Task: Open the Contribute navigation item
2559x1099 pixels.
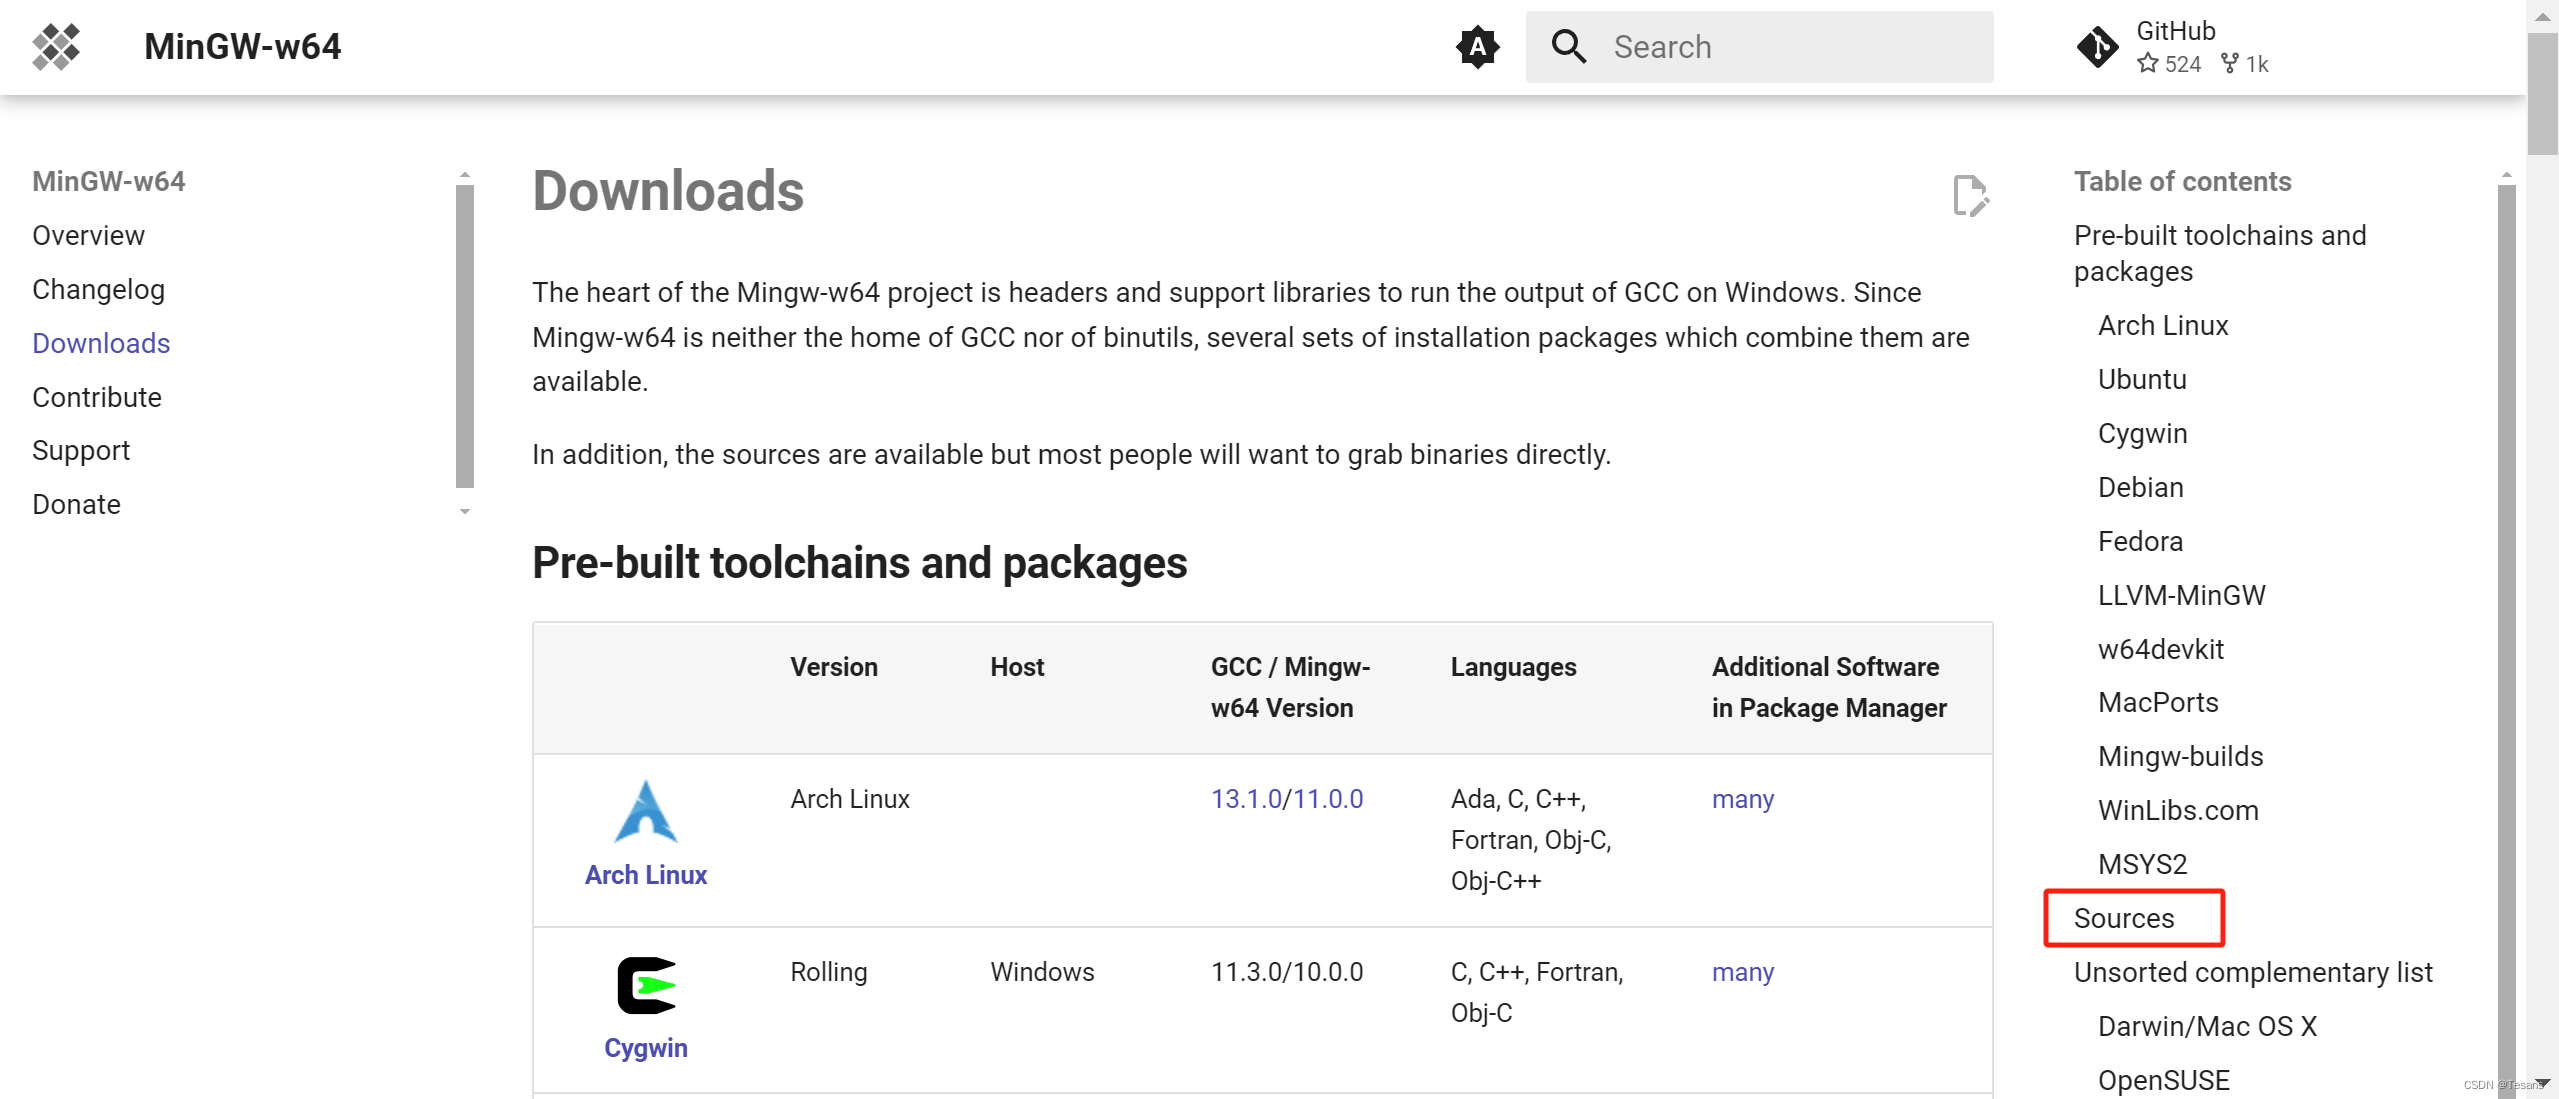Action: point(97,397)
